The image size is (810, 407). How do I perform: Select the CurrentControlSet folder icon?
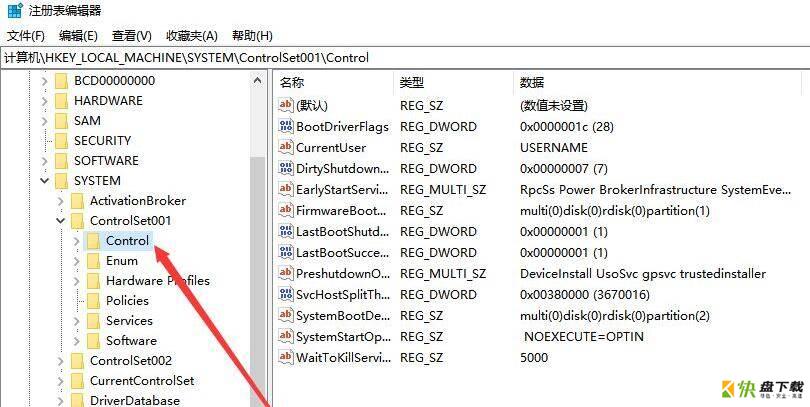(77, 381)
